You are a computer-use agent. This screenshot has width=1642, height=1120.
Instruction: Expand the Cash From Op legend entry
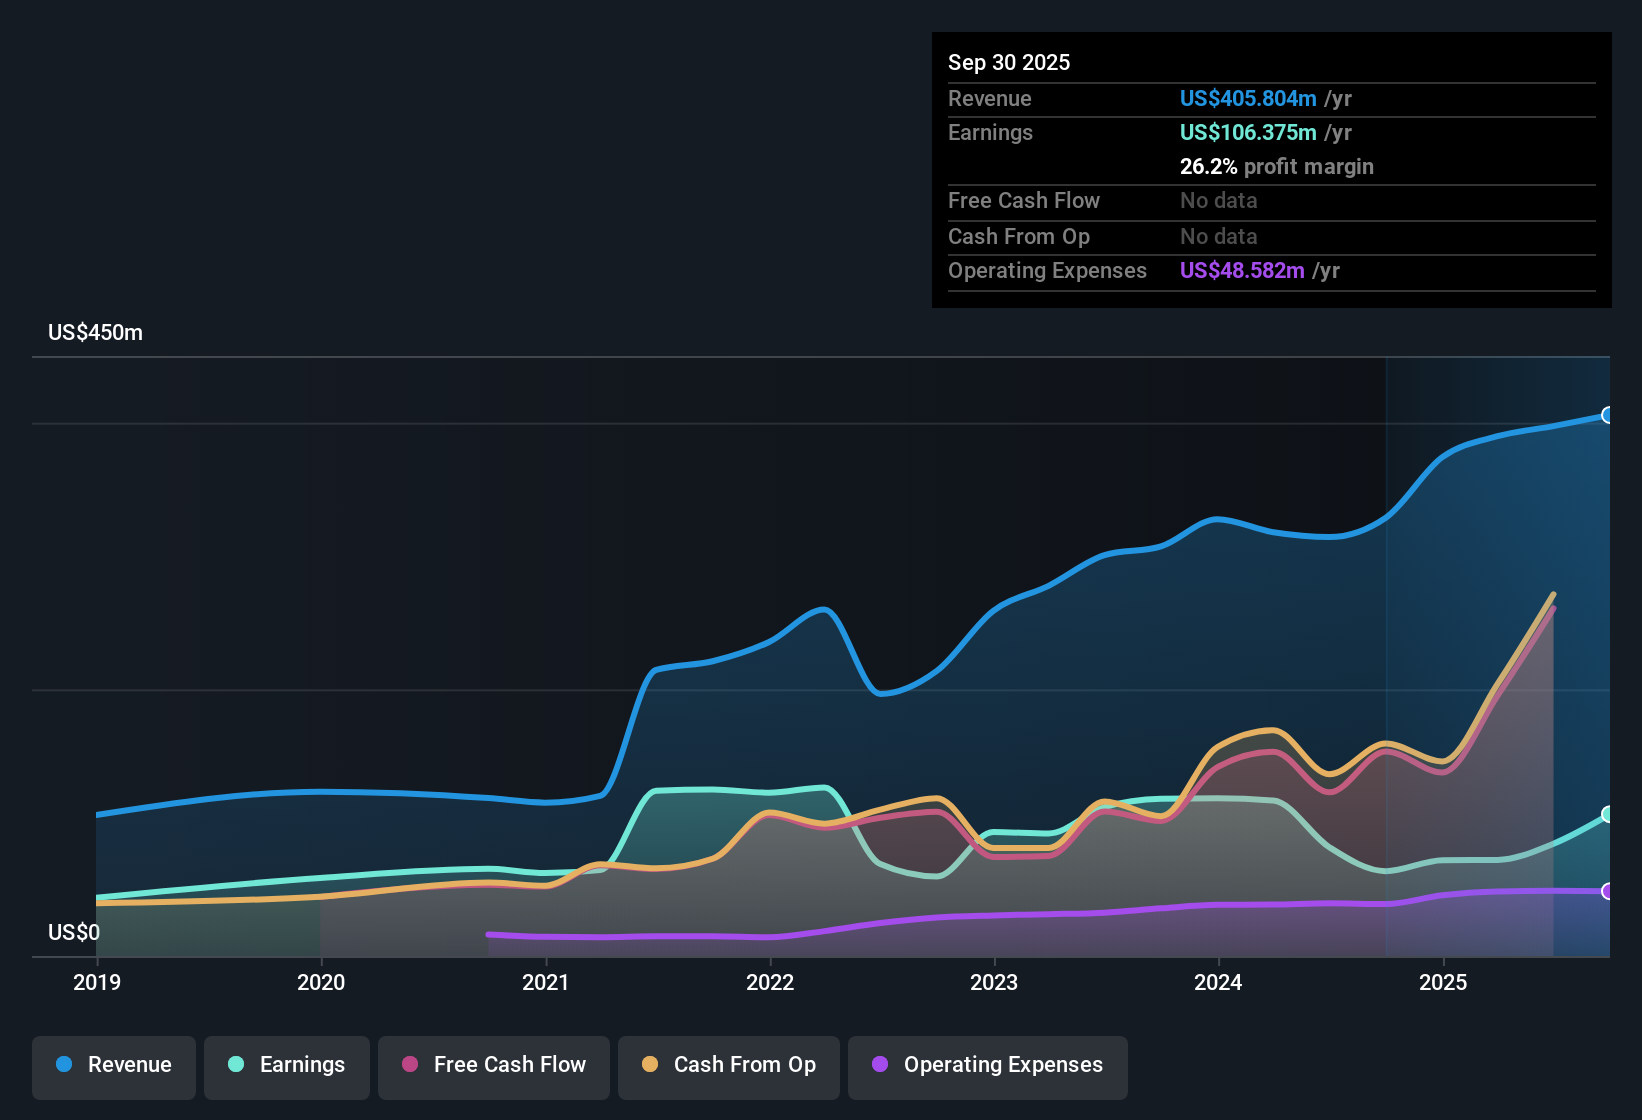tap(728, 1065)
